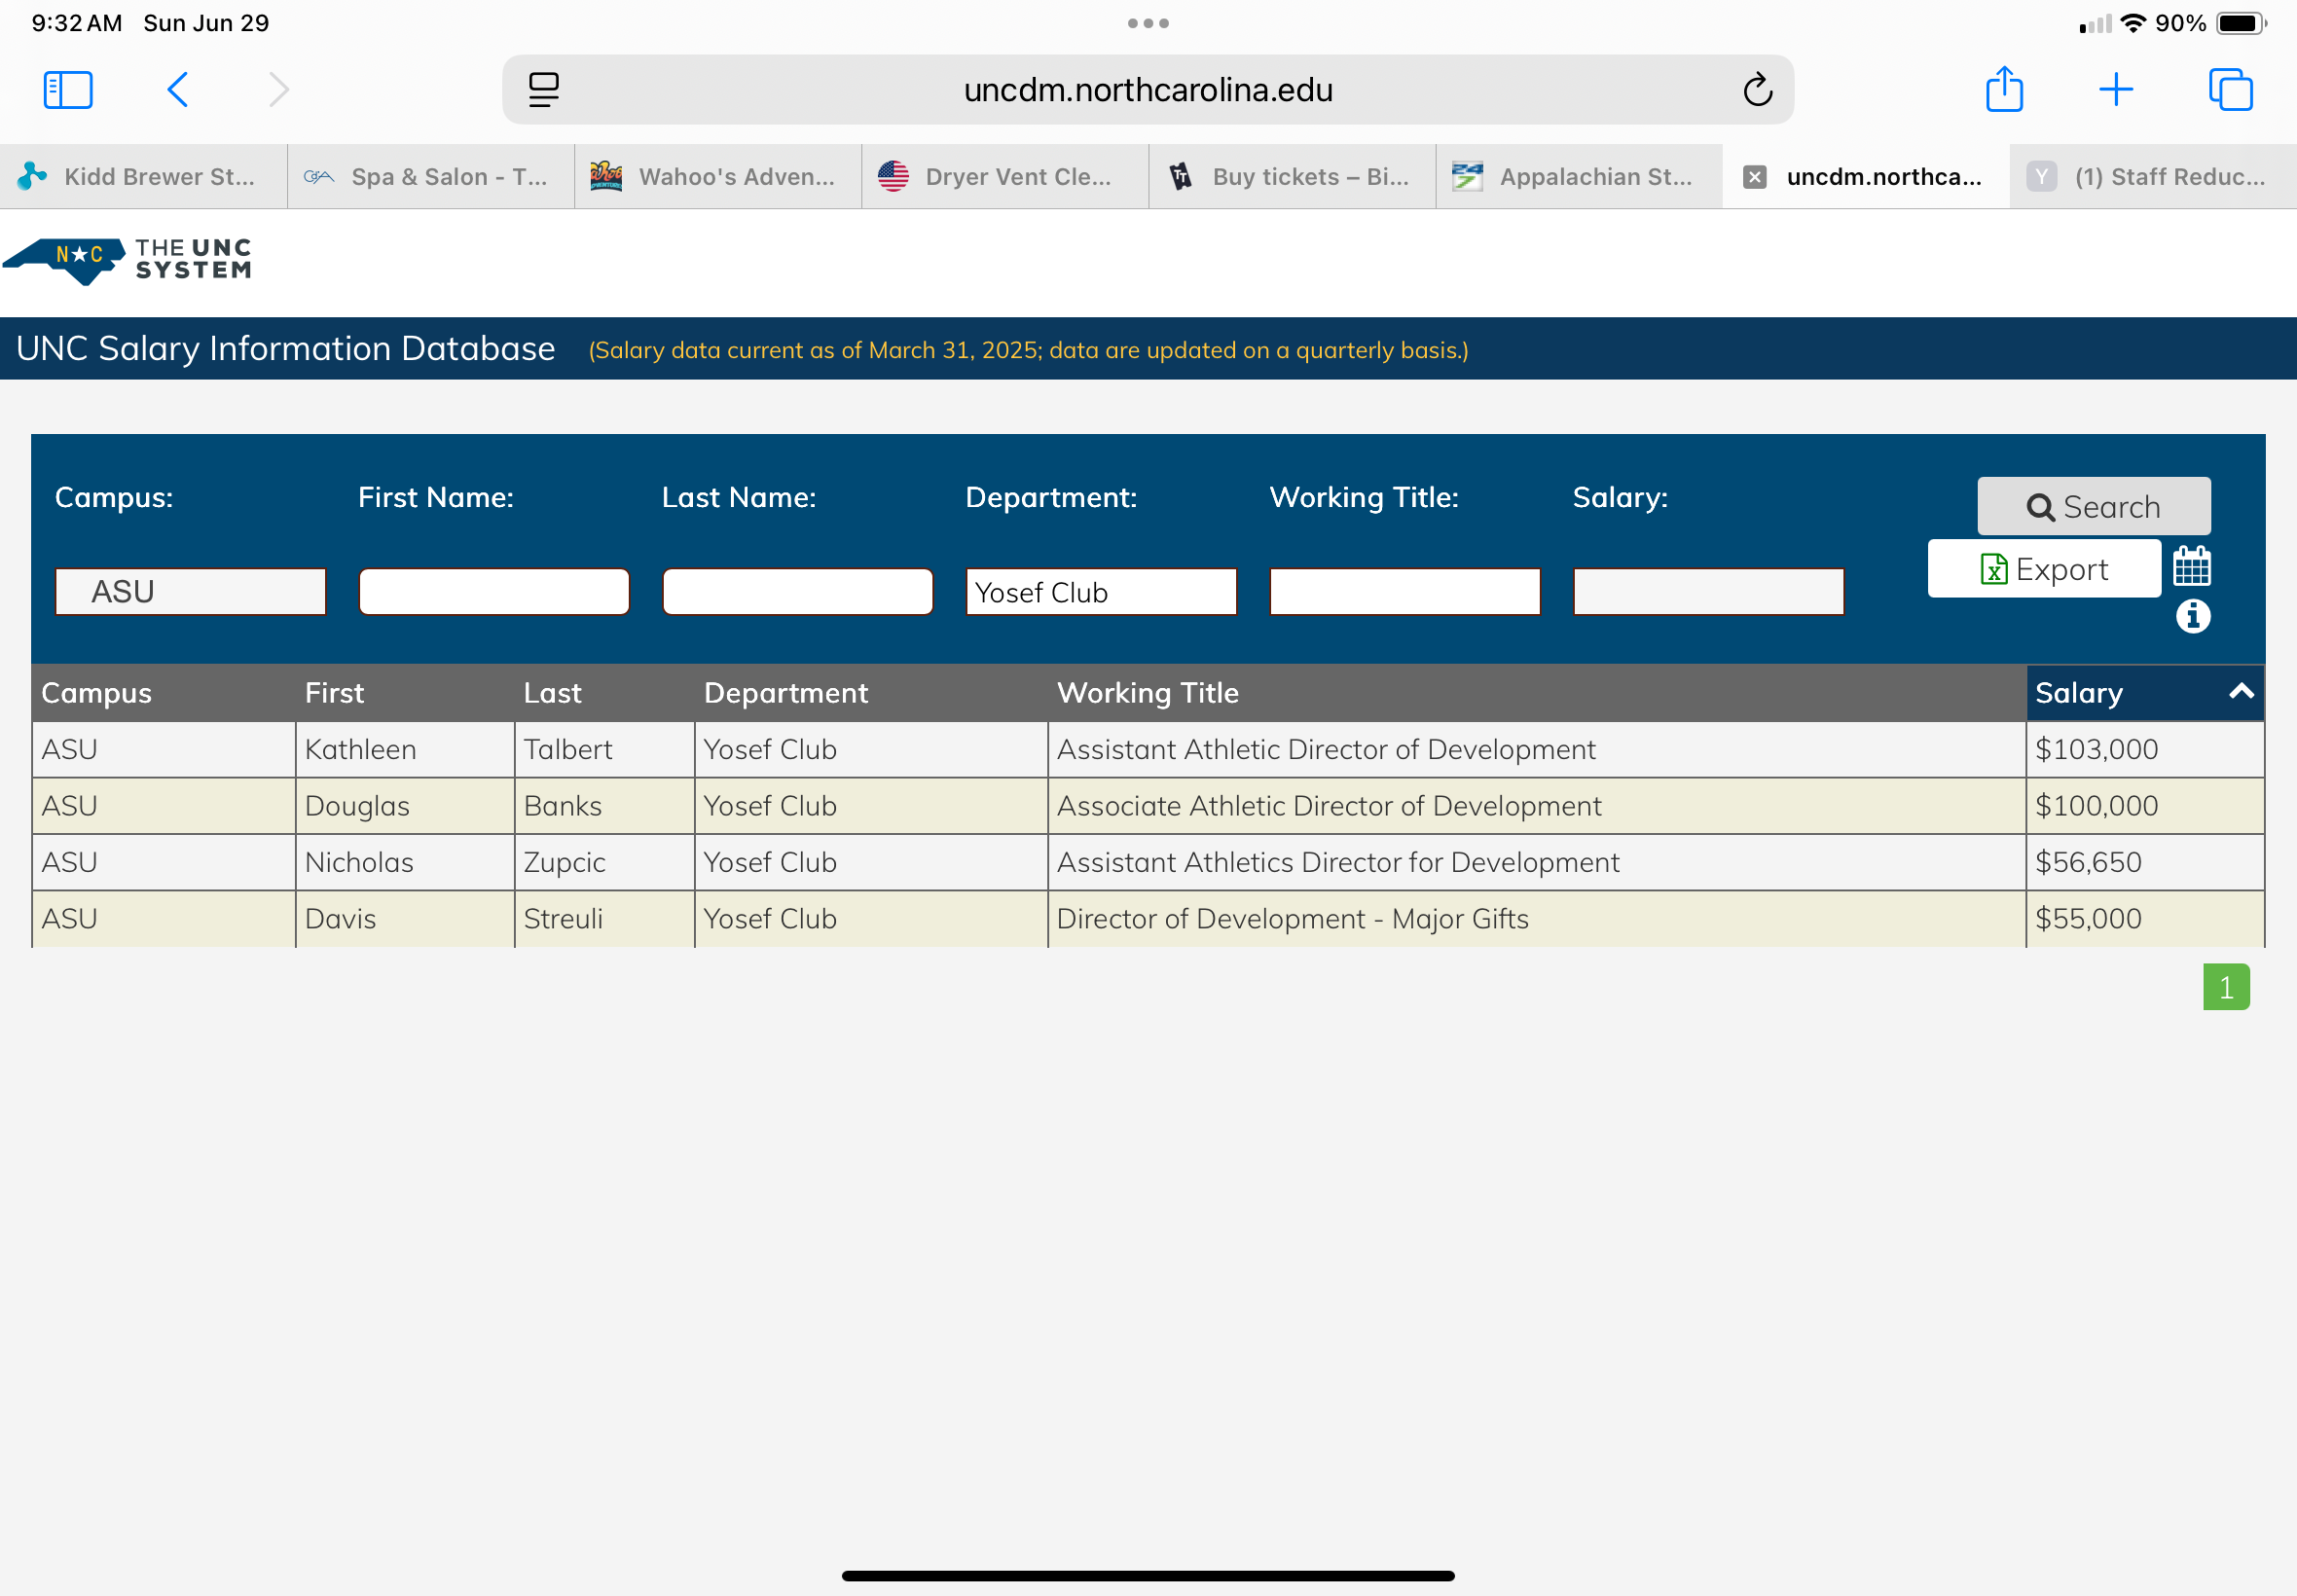Toggle Salary column sort order
2297x1596 pixels.
click(2144, 693)
